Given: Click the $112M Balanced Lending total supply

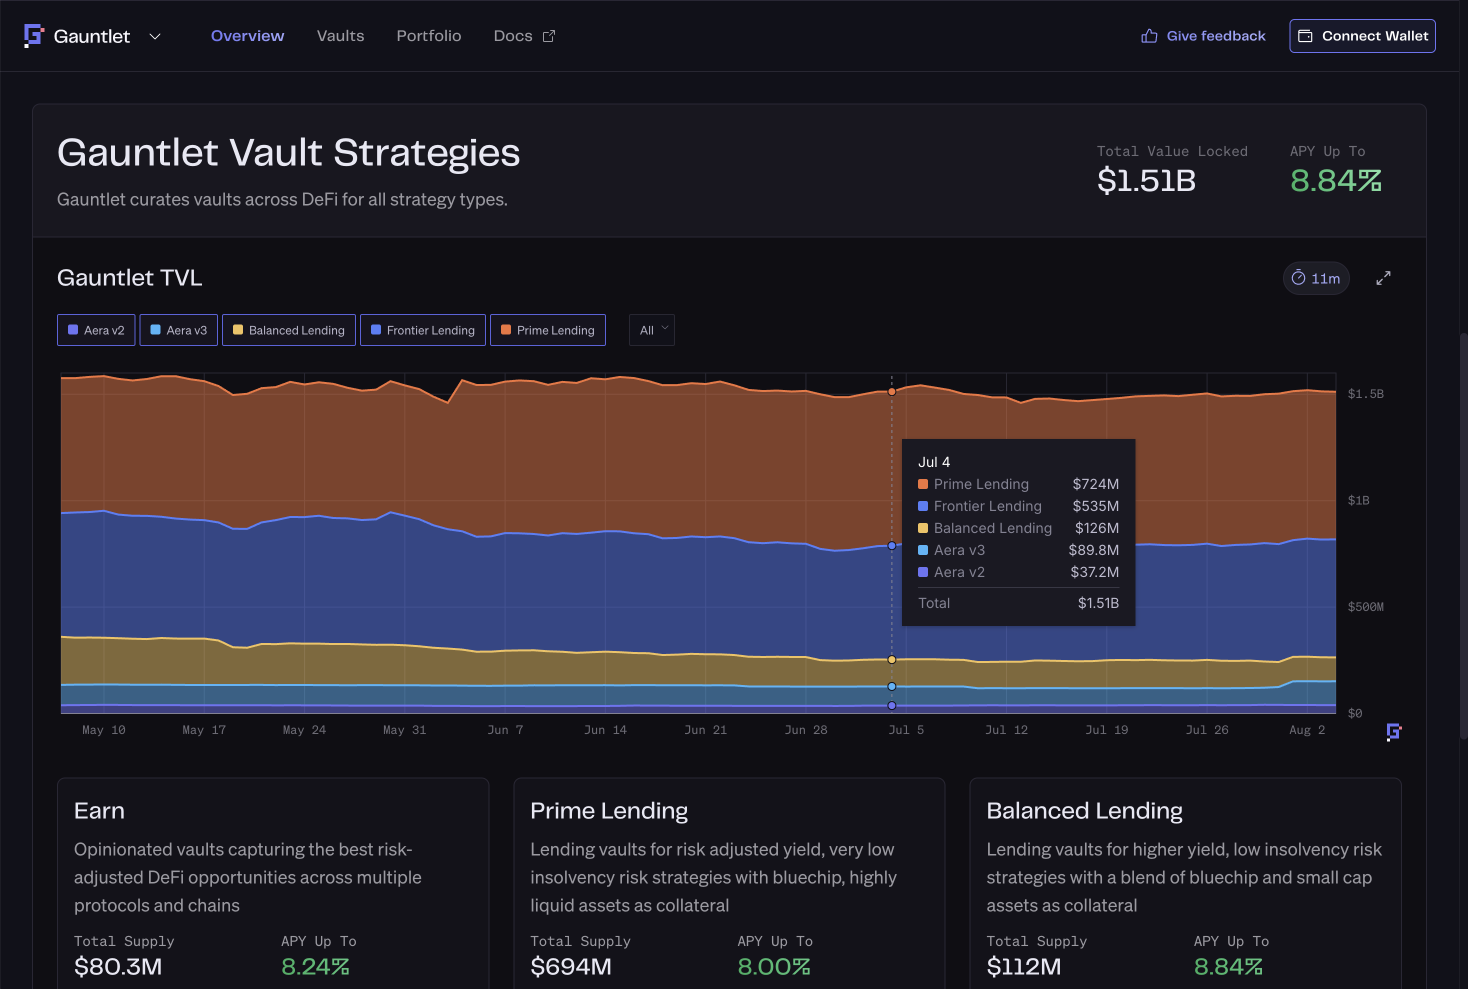Looking at the screenshot, I should point(1024,967).
